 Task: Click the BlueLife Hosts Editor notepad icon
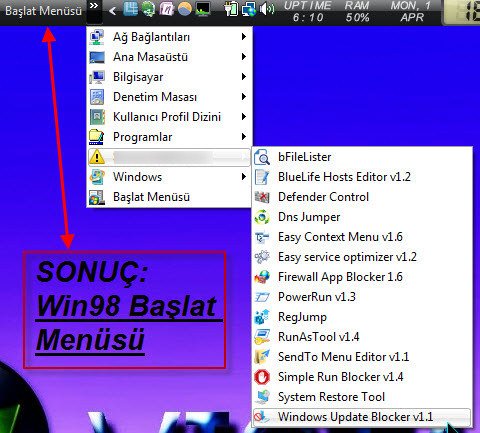coord(262,177)
